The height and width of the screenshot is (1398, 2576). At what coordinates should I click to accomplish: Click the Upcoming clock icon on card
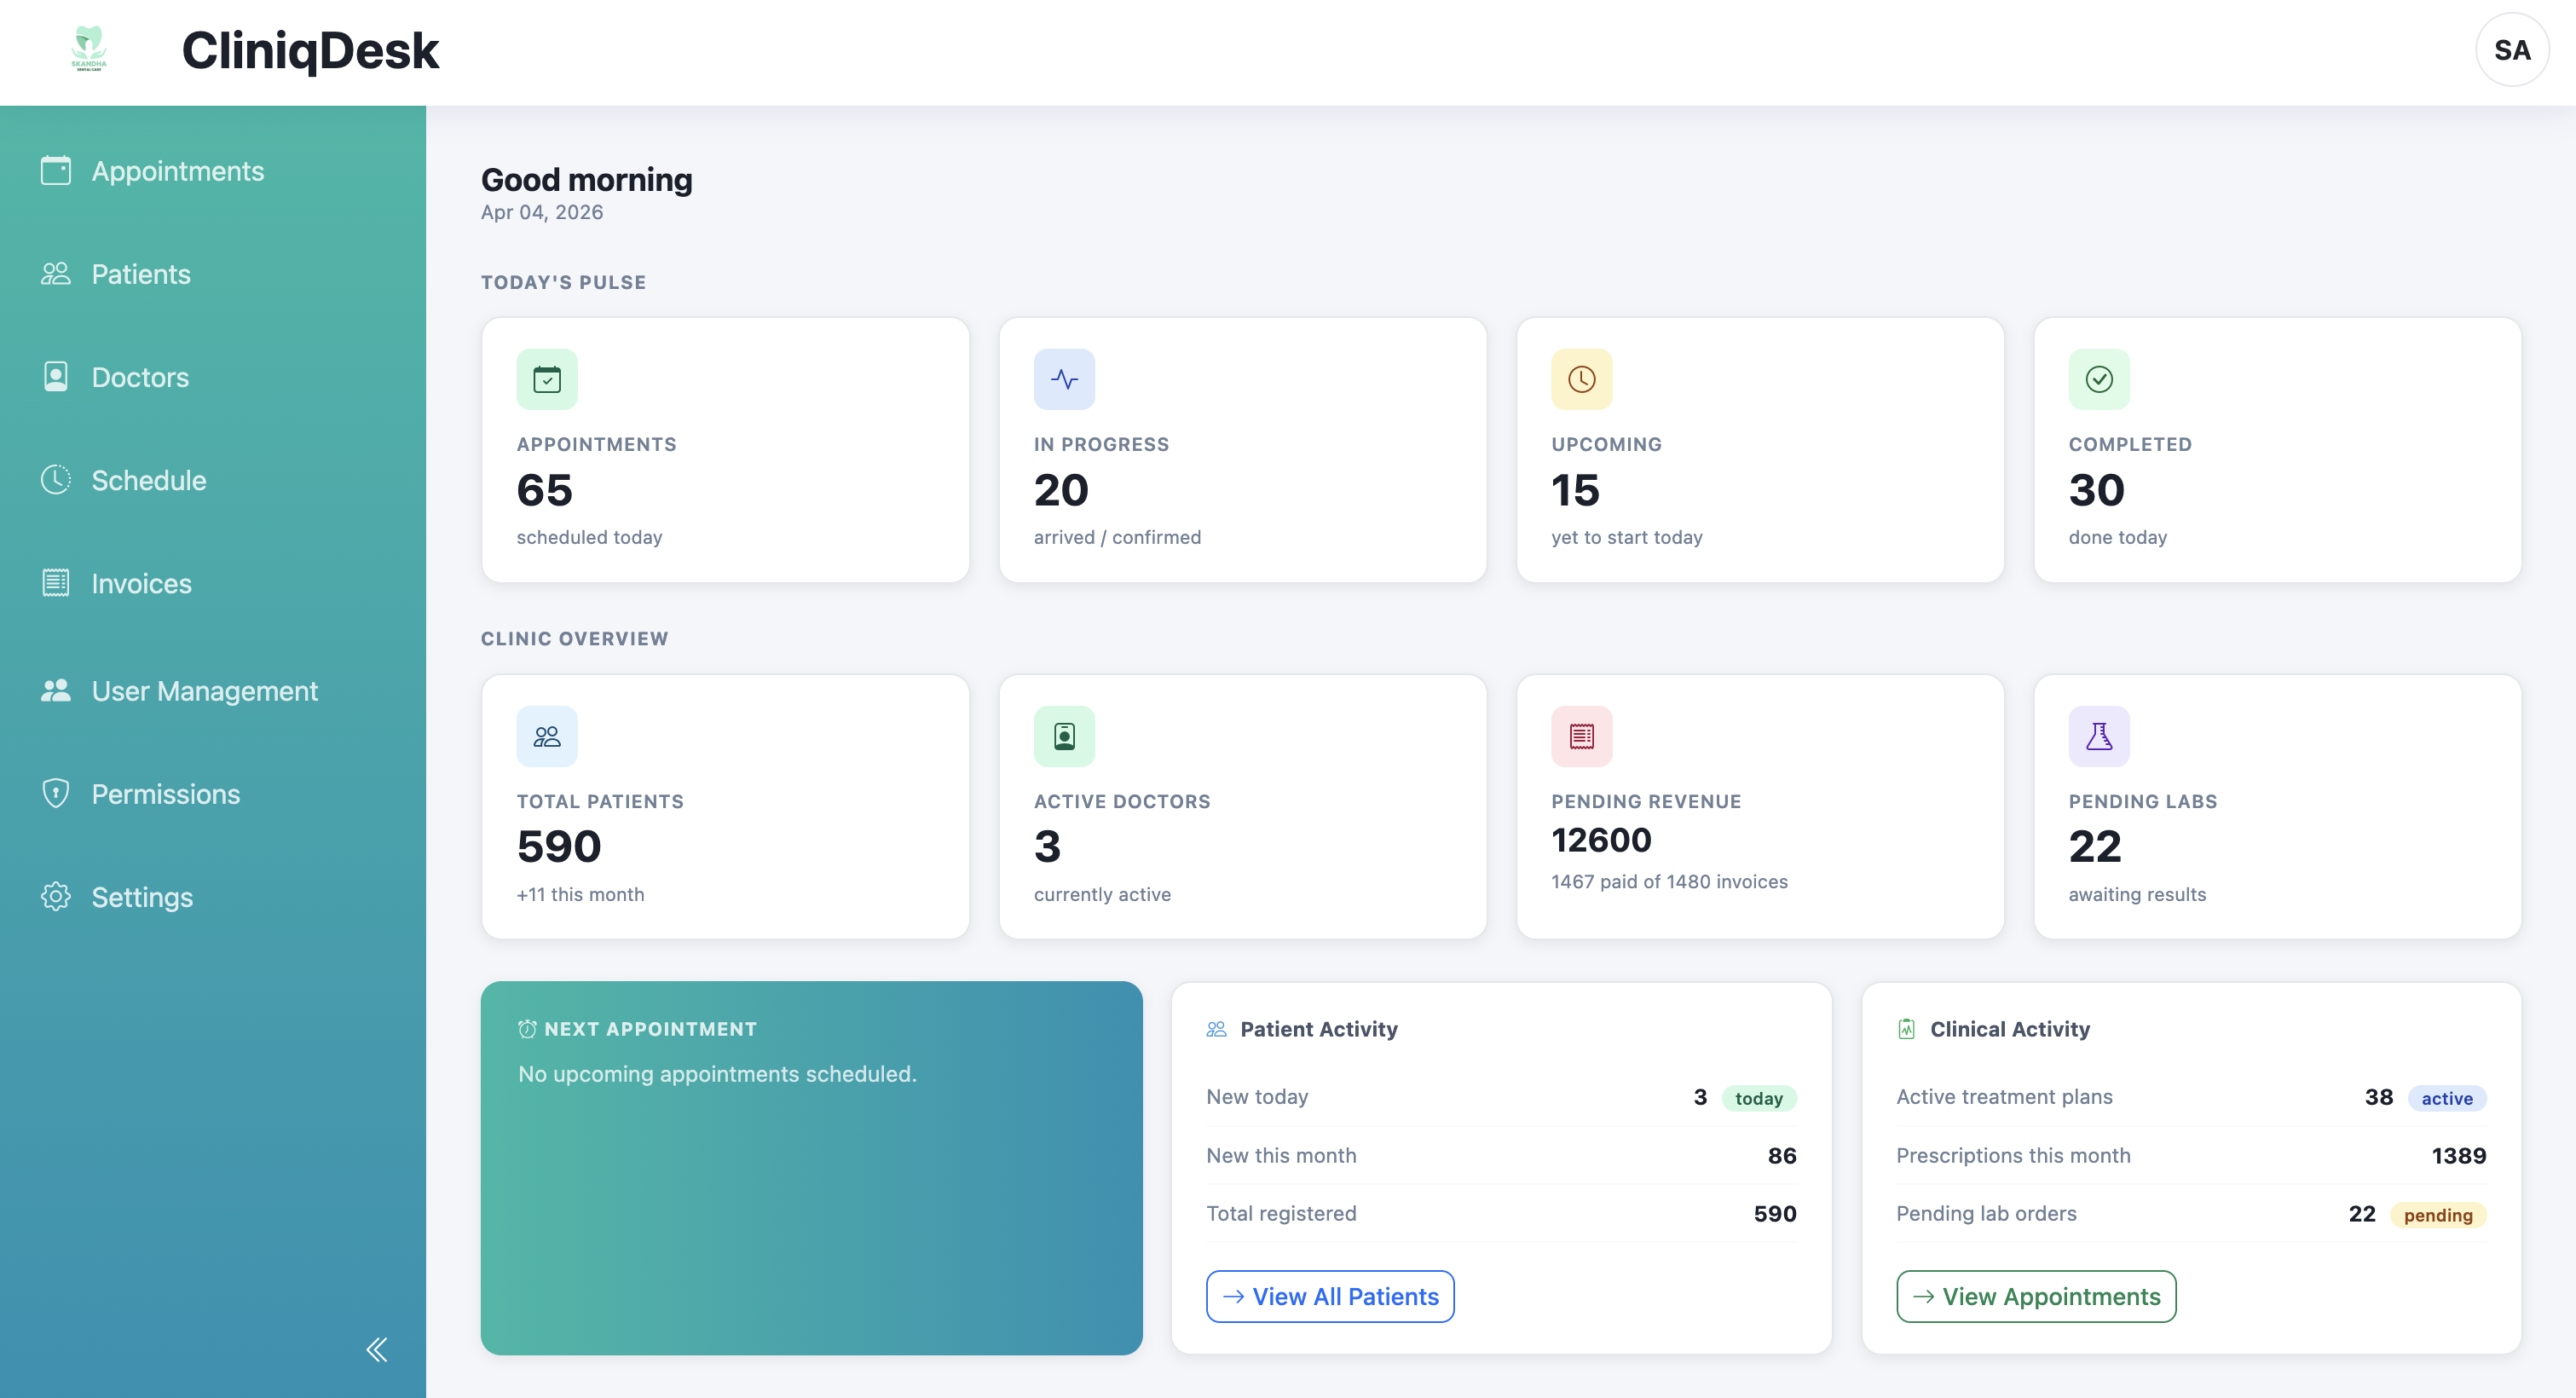(1581, 380)
